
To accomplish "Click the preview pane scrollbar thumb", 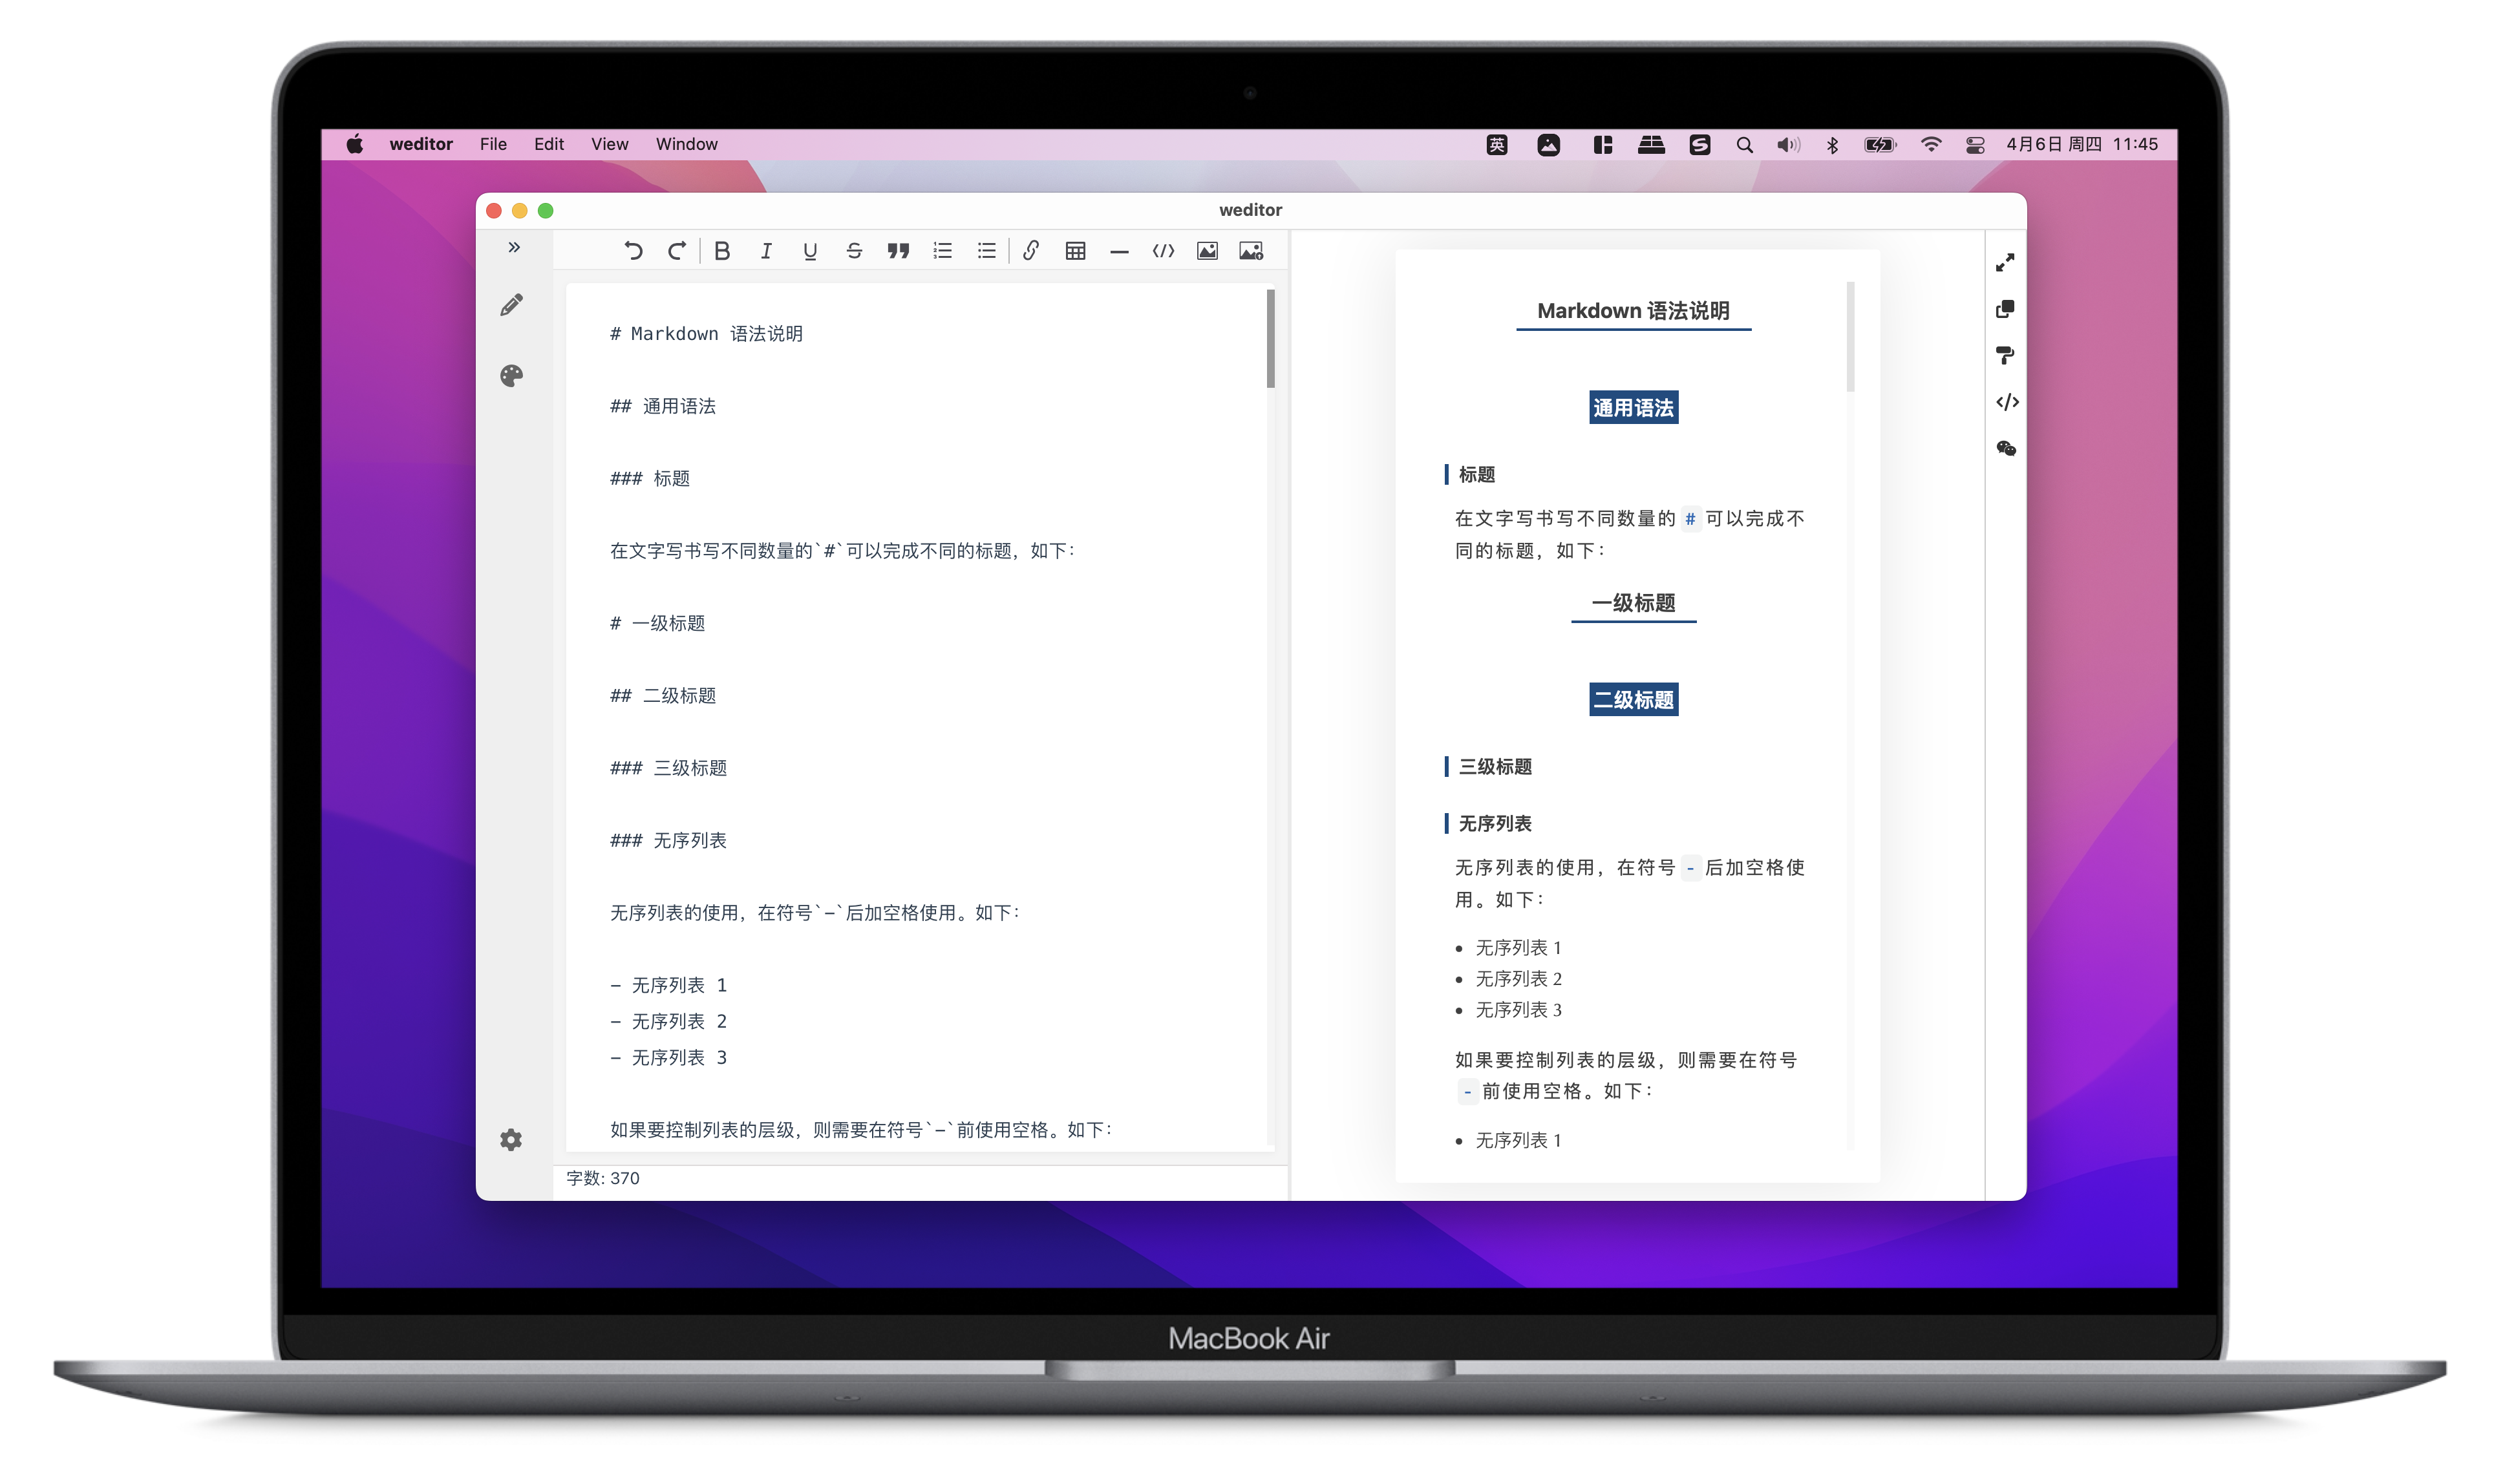I will click(x=1851, y=337).
